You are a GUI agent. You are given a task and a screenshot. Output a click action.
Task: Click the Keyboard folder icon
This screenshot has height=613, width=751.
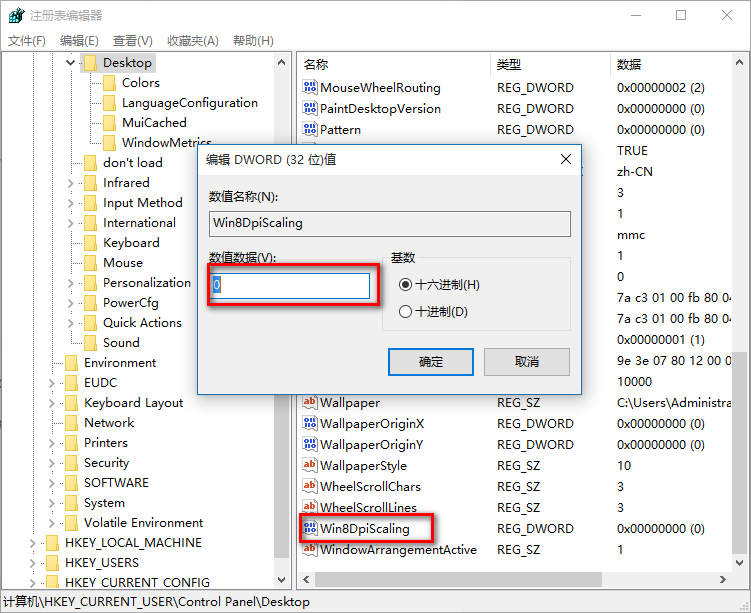click(91, 243)
